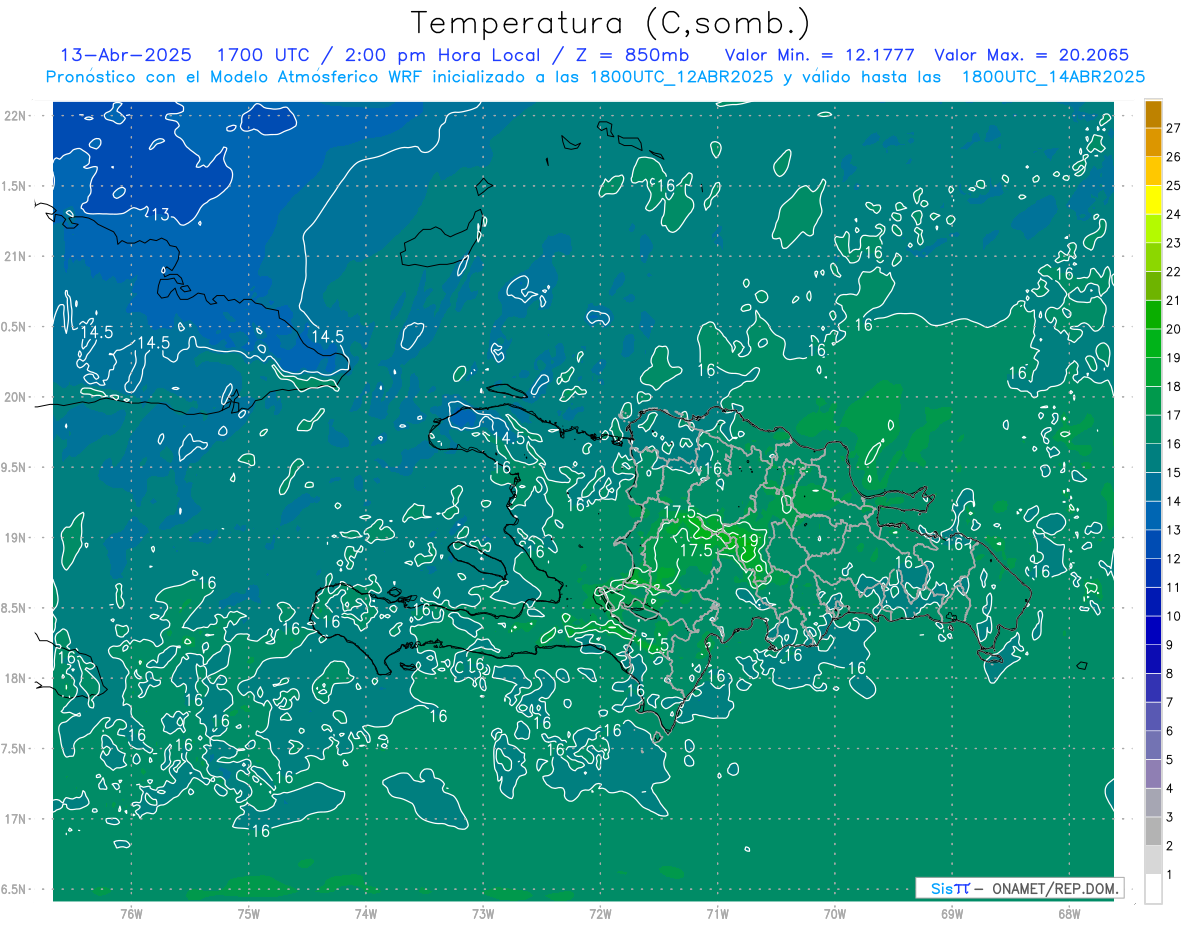Click the '74W' longitude axis label

click(x=366, y=914)
